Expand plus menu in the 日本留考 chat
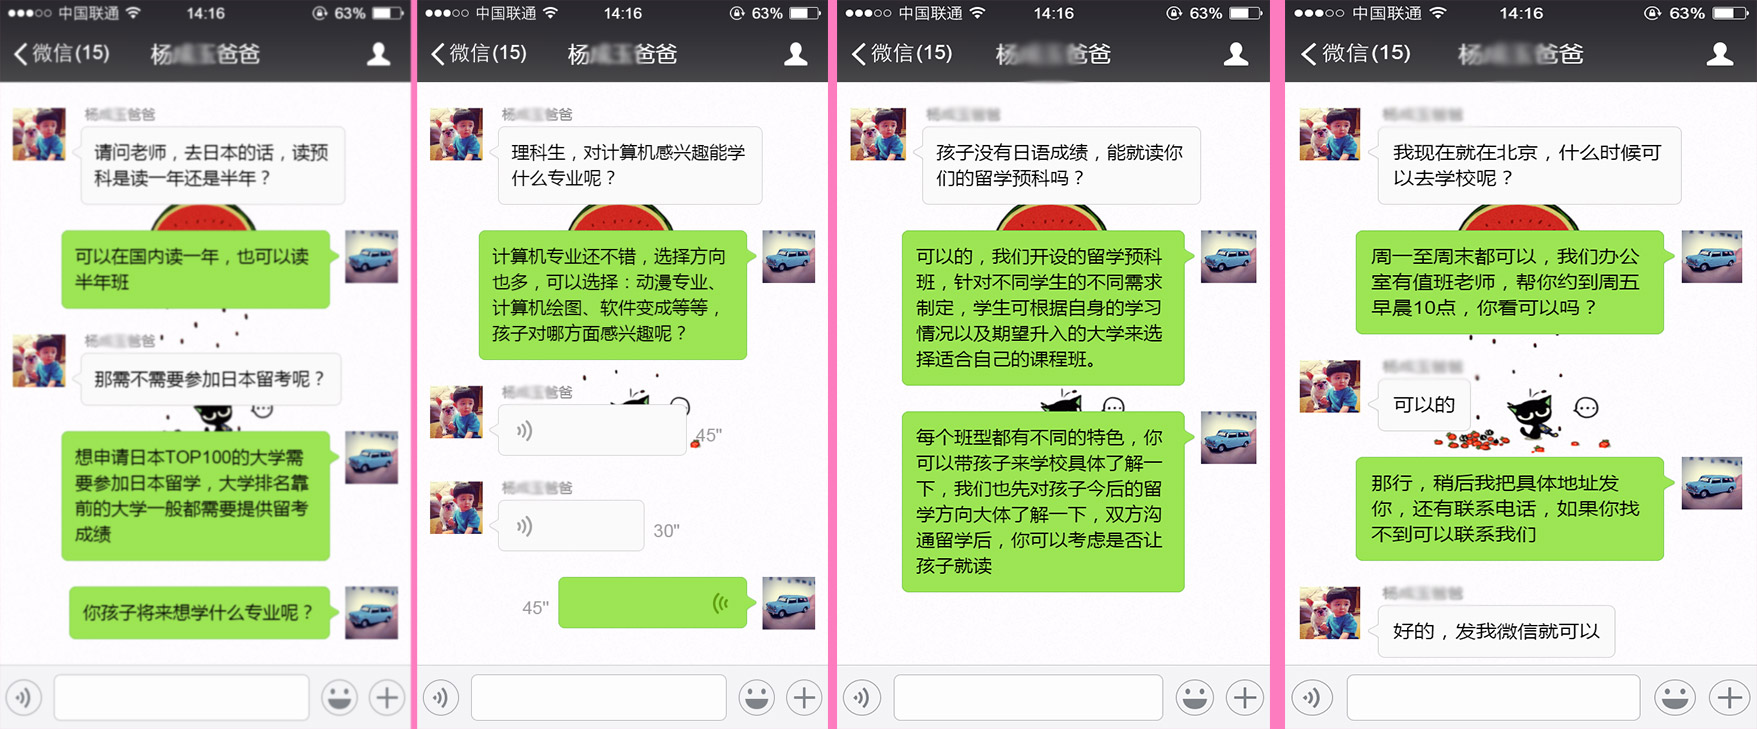Viewport: 1757px width, 729px height. pyautogui.click(x=387, y=697)
